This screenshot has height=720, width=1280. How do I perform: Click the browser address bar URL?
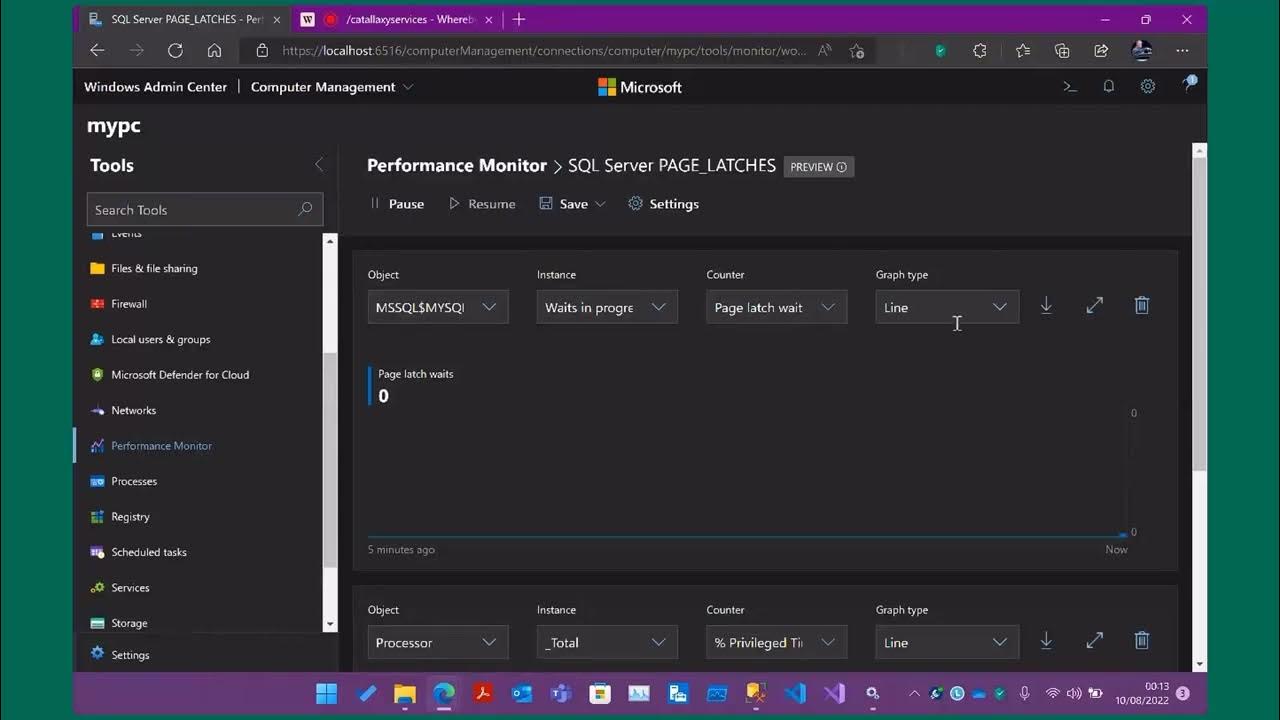[x=544, y=50]
